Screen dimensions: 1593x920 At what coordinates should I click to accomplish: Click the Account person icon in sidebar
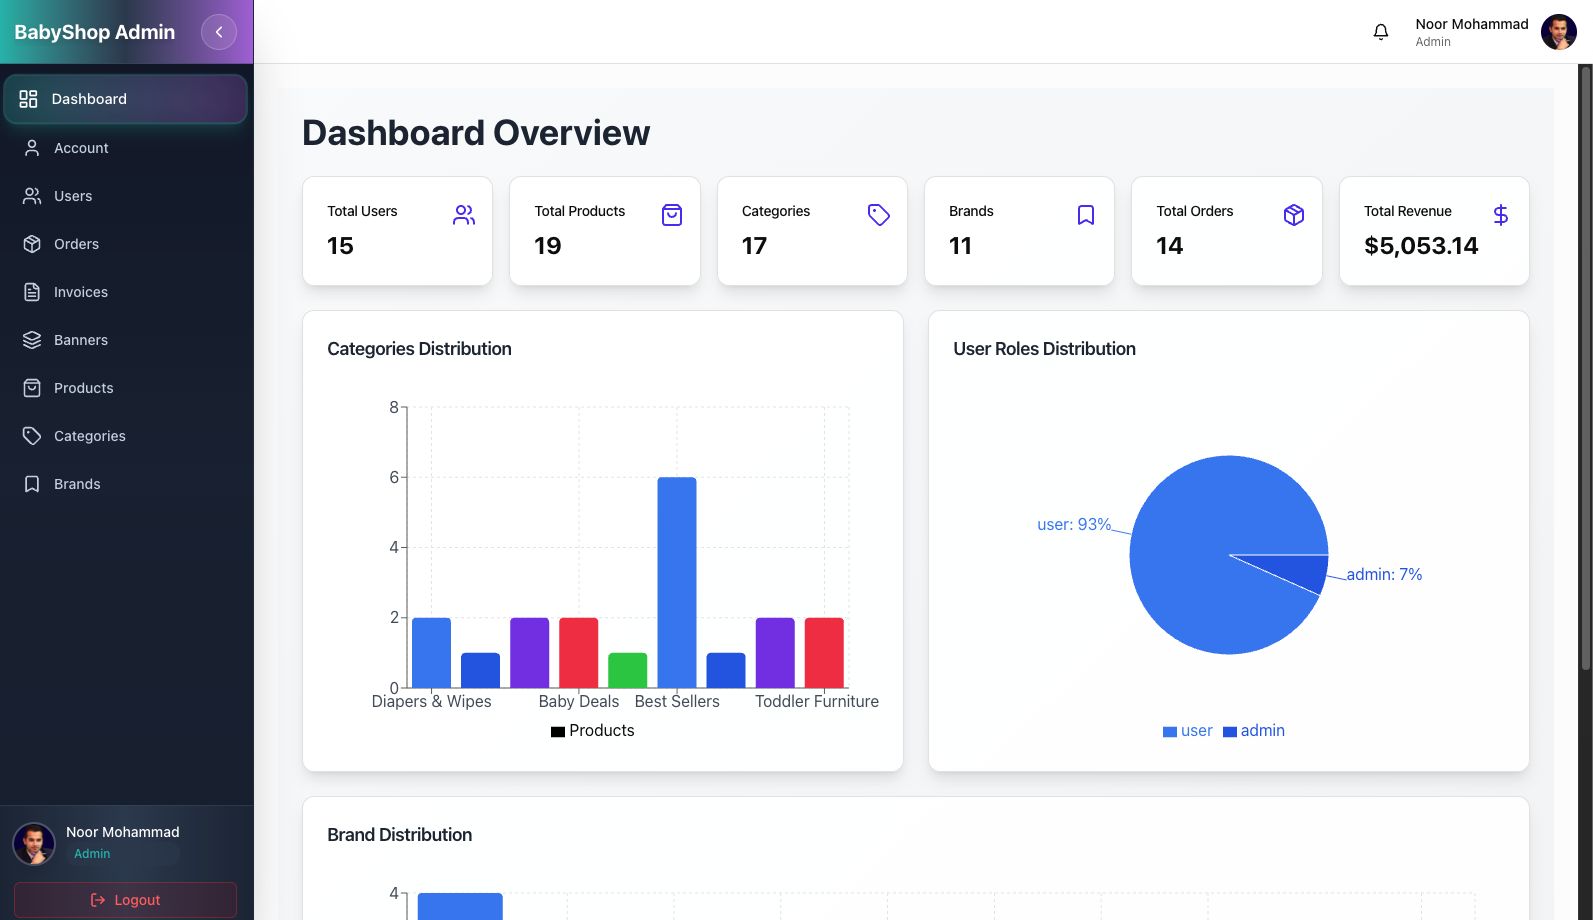[x=32, y=148]
